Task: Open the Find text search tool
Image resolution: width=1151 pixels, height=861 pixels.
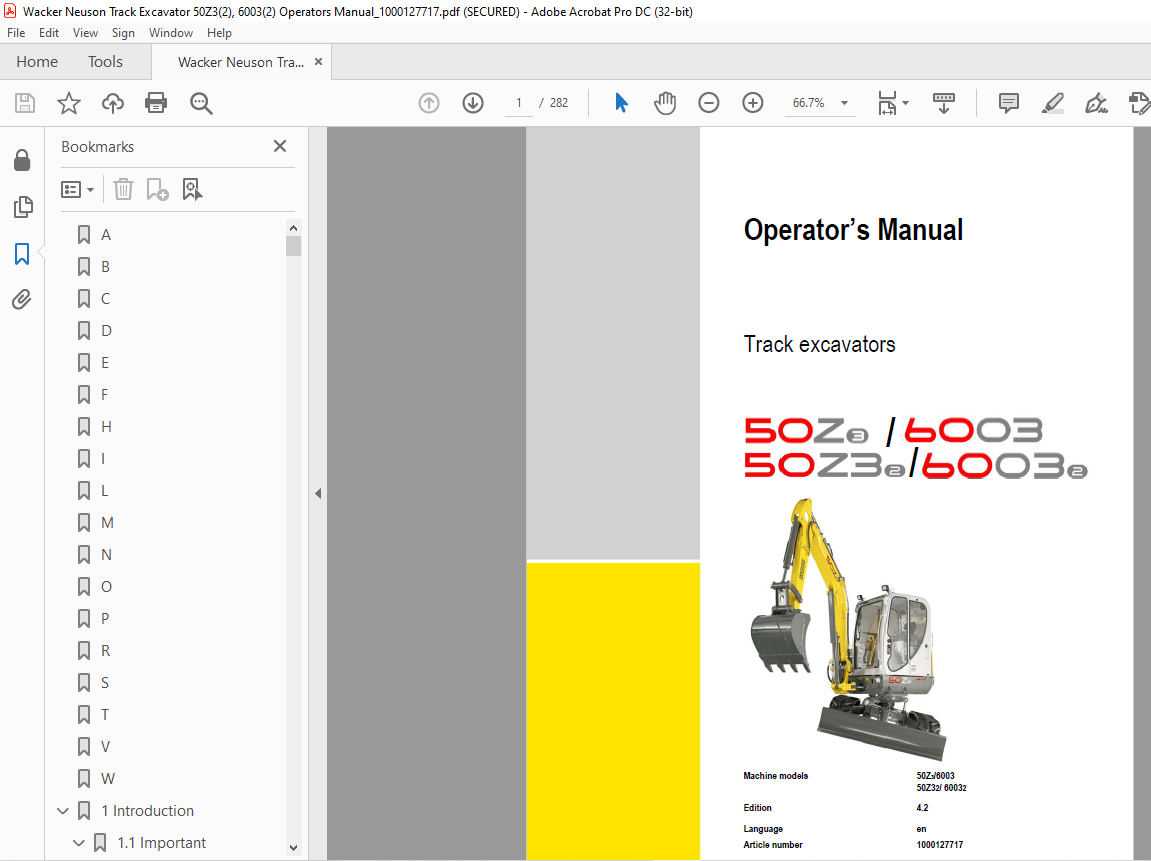Action: tap(201, 103)
